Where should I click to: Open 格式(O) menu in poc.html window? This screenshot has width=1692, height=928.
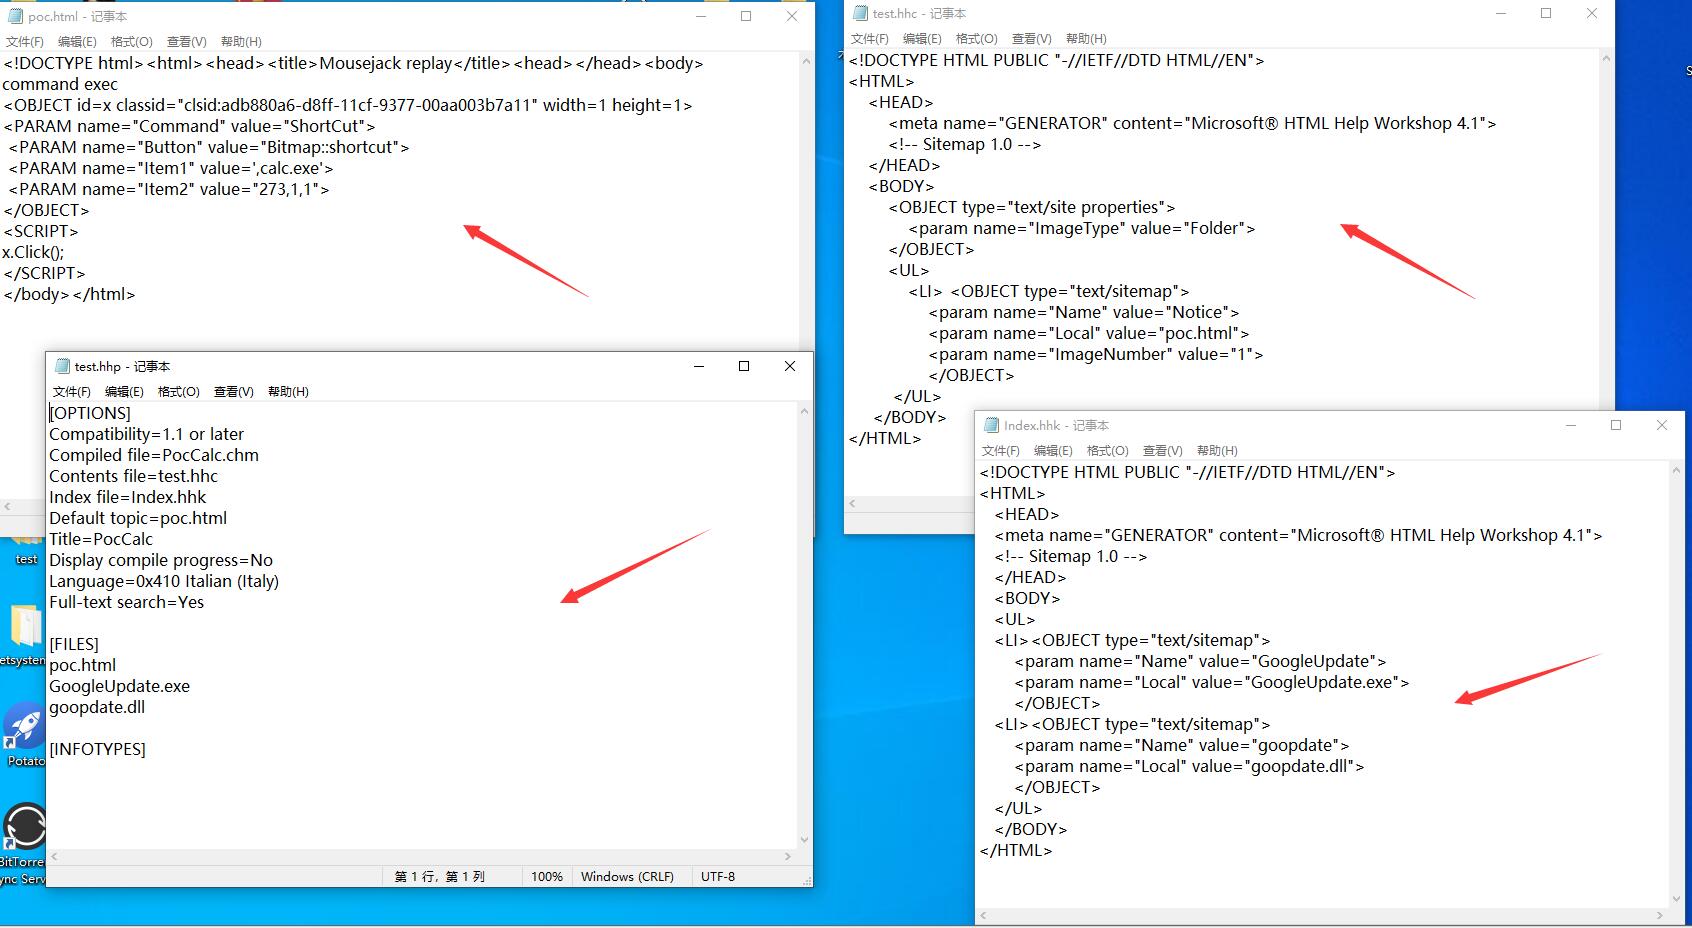131,41
